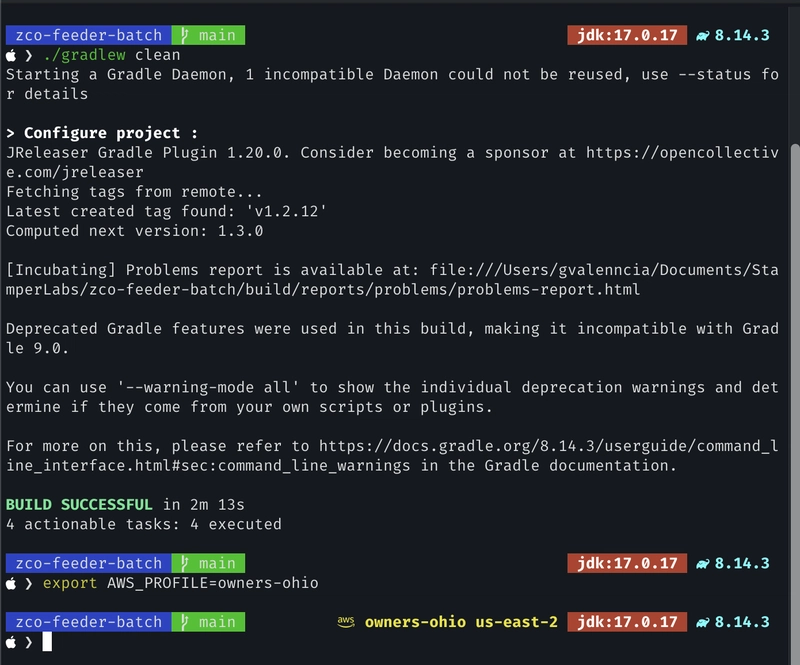This screenshot has height=665, width=800.
Task: Click the prompt chevron before ./gradlew clean
Action: [x=29, y=56]
